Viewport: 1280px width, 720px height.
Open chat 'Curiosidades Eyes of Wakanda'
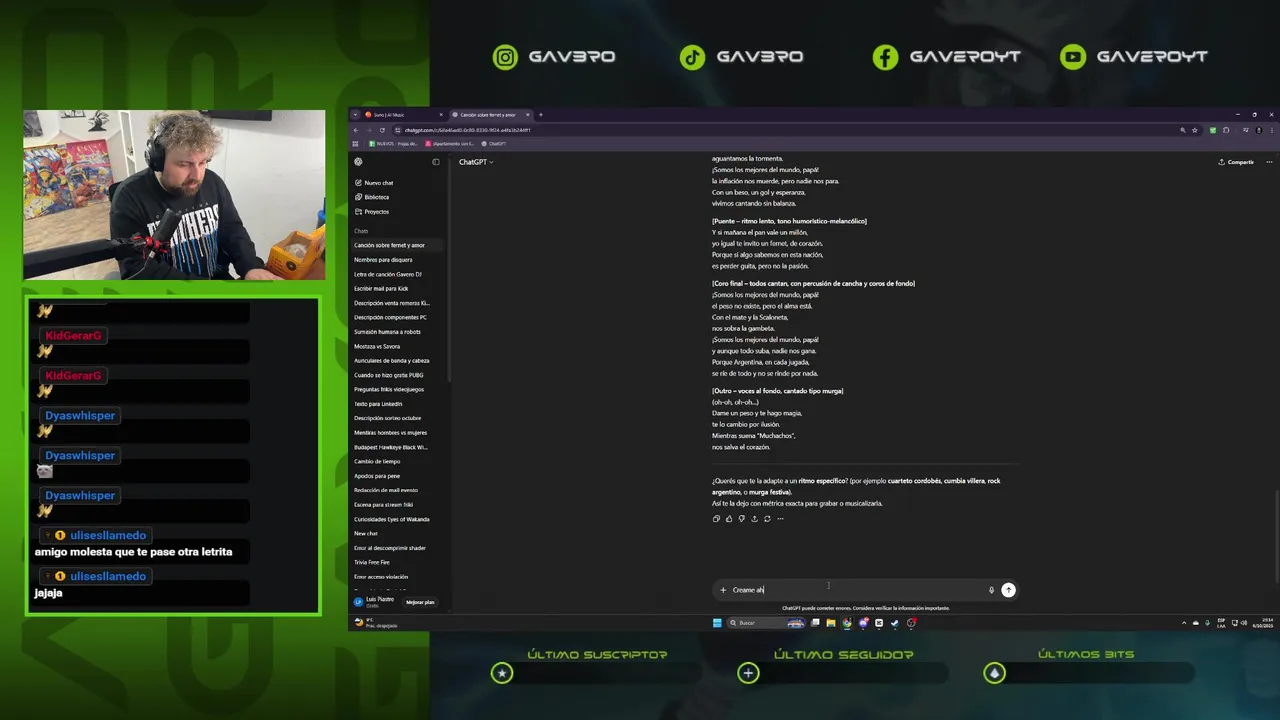[x=391, y=519]
